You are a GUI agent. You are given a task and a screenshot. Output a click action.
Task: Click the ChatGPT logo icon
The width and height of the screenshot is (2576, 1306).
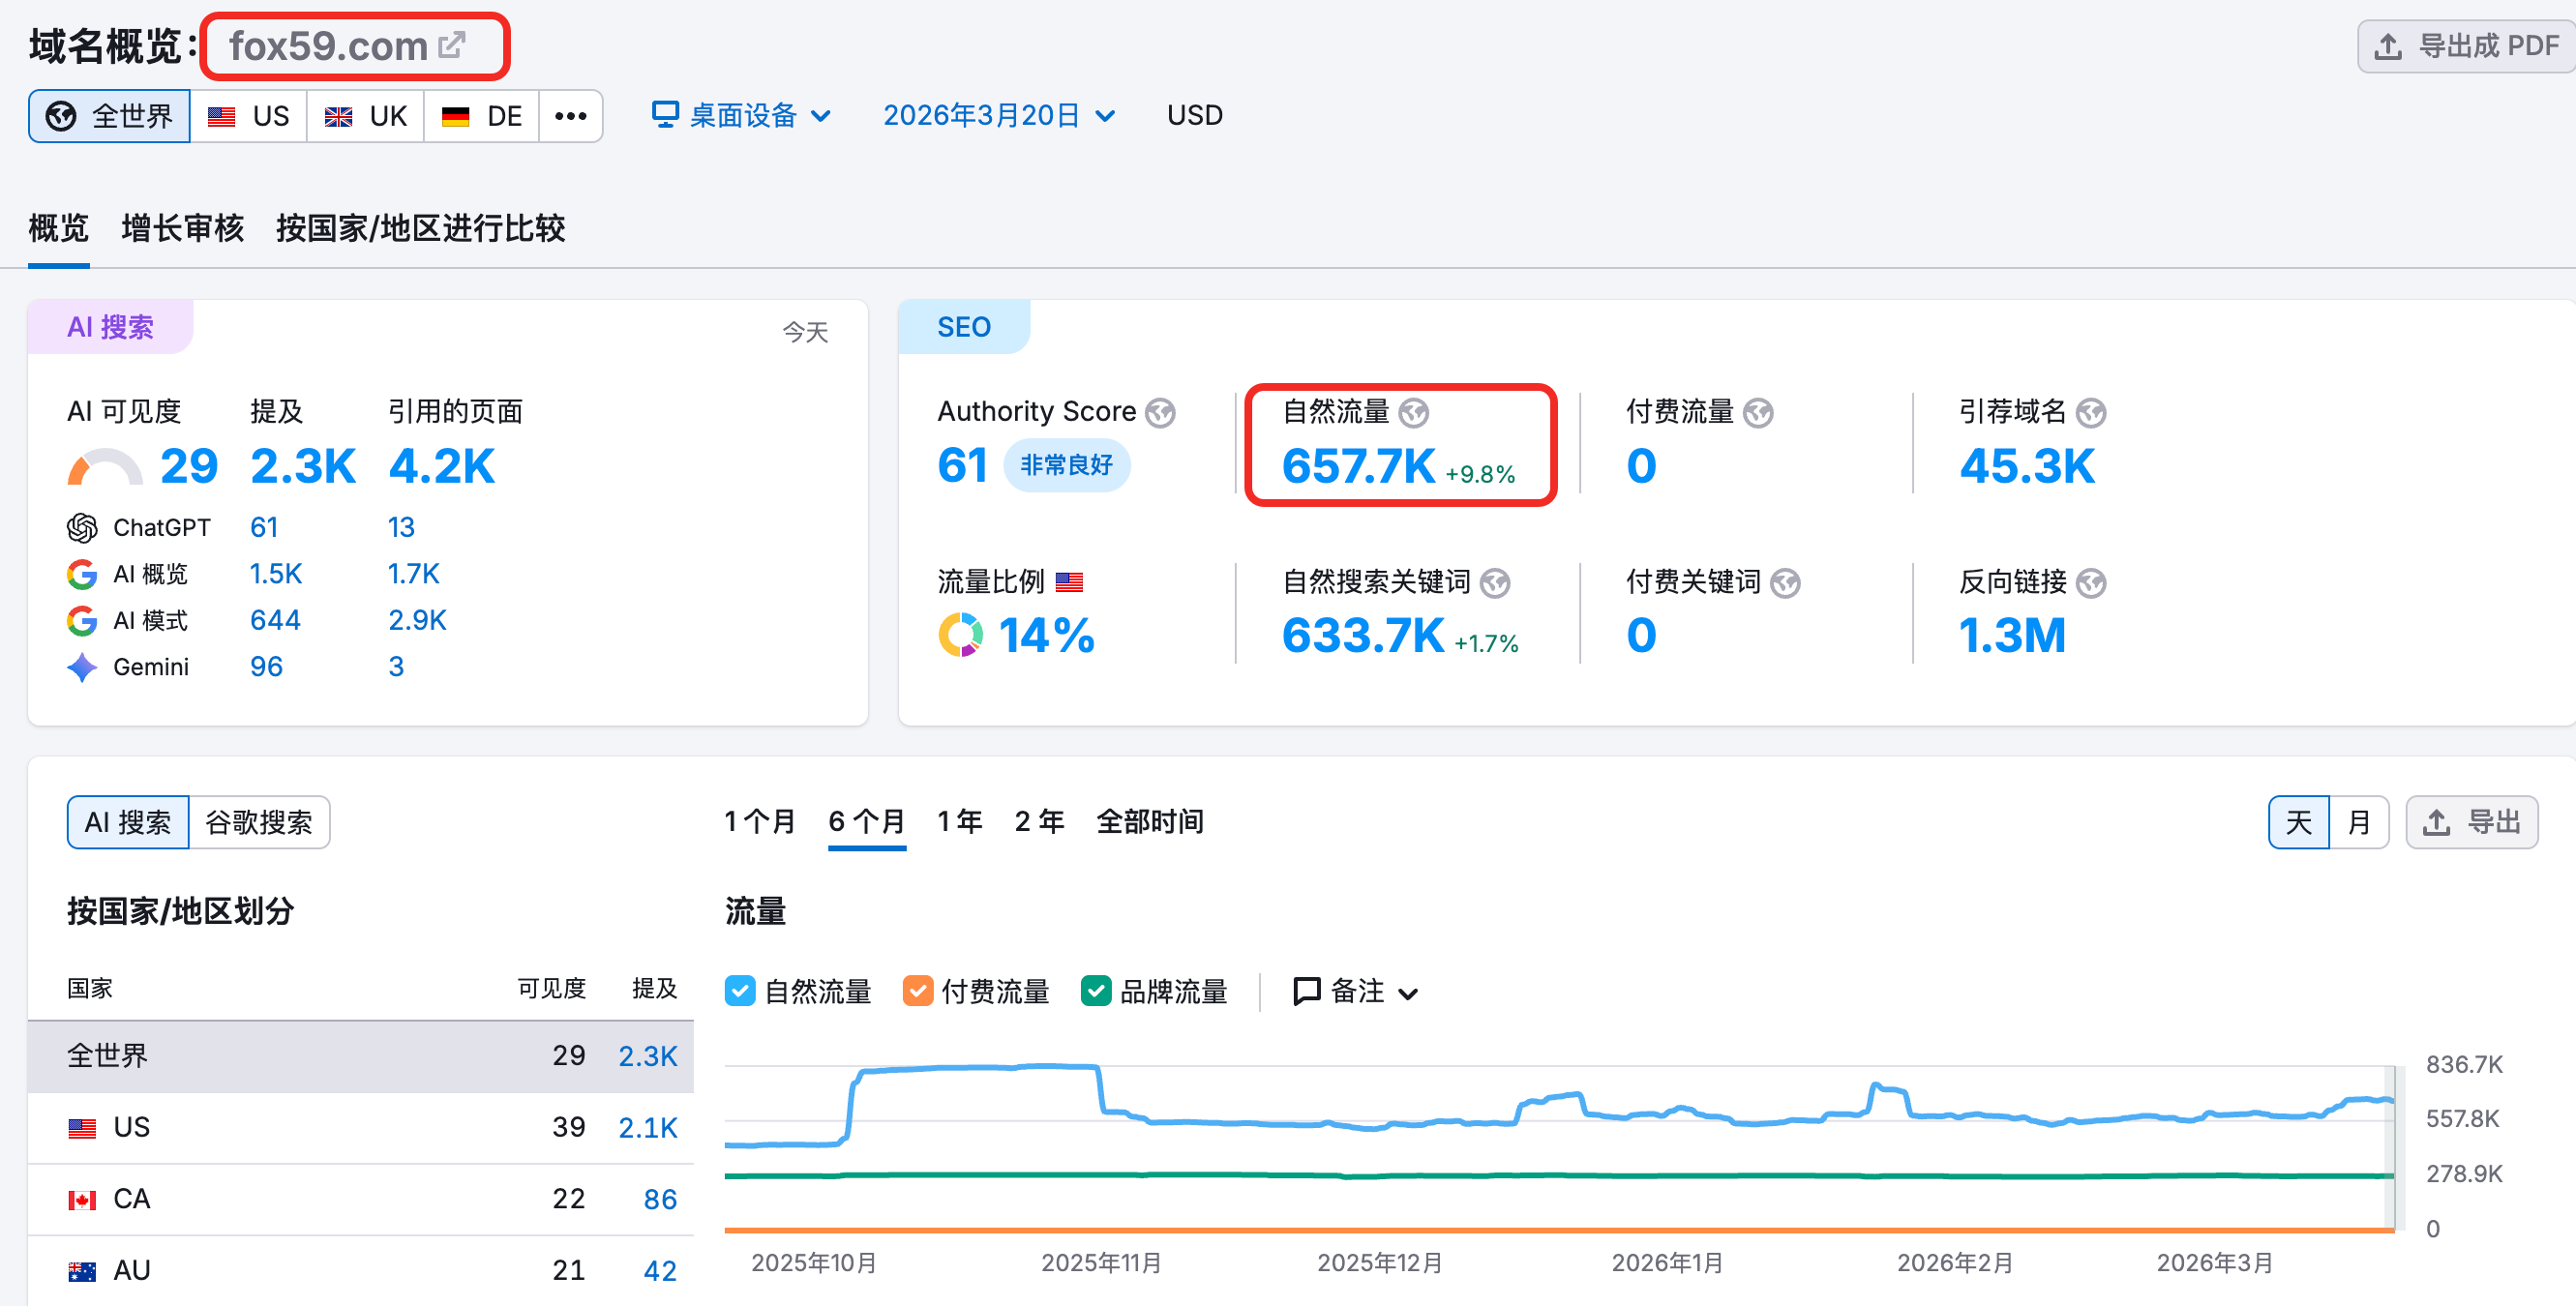pyautogui.click(x=82, y=527)
